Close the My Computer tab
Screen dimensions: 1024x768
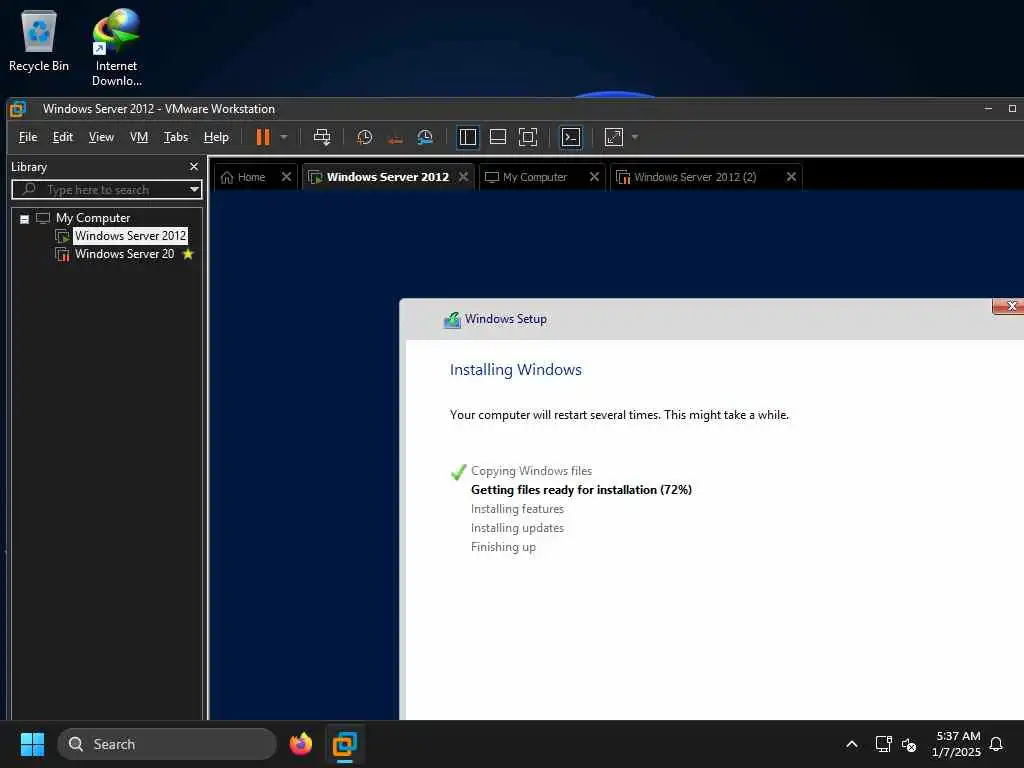coord(594,177)
